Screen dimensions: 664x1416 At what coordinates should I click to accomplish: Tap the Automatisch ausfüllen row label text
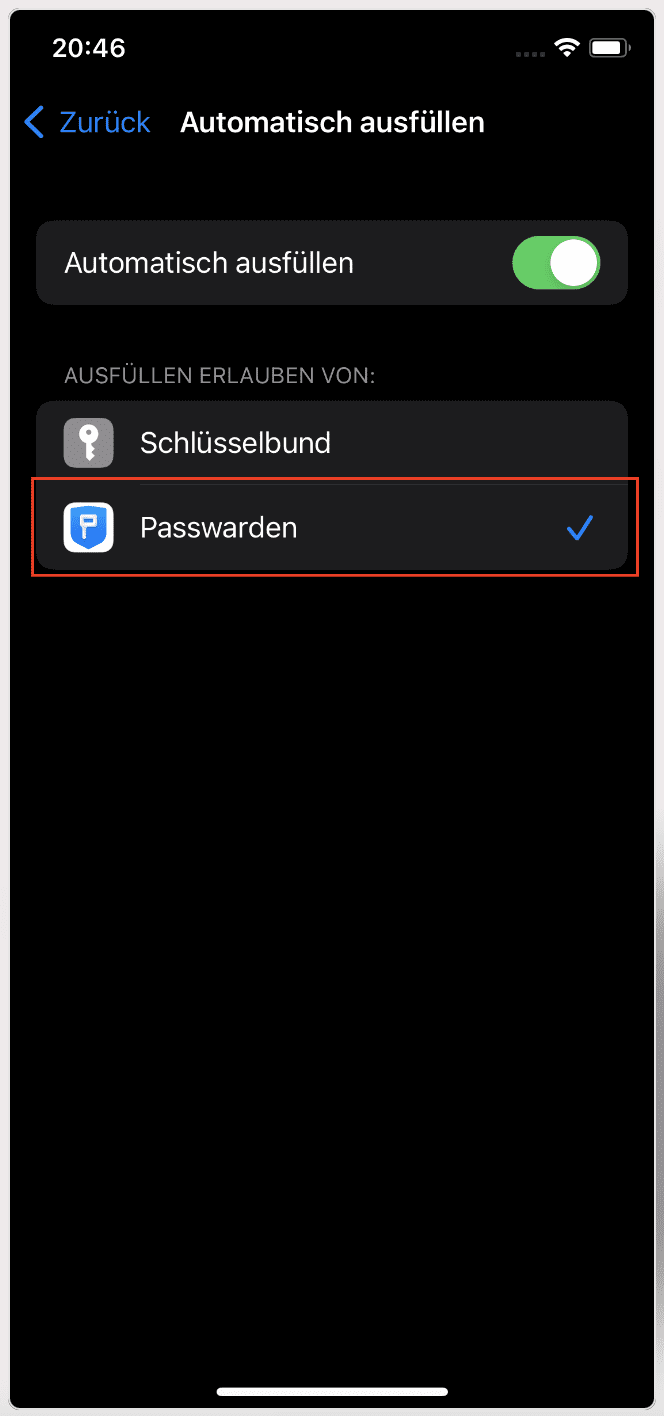(209, 263)
